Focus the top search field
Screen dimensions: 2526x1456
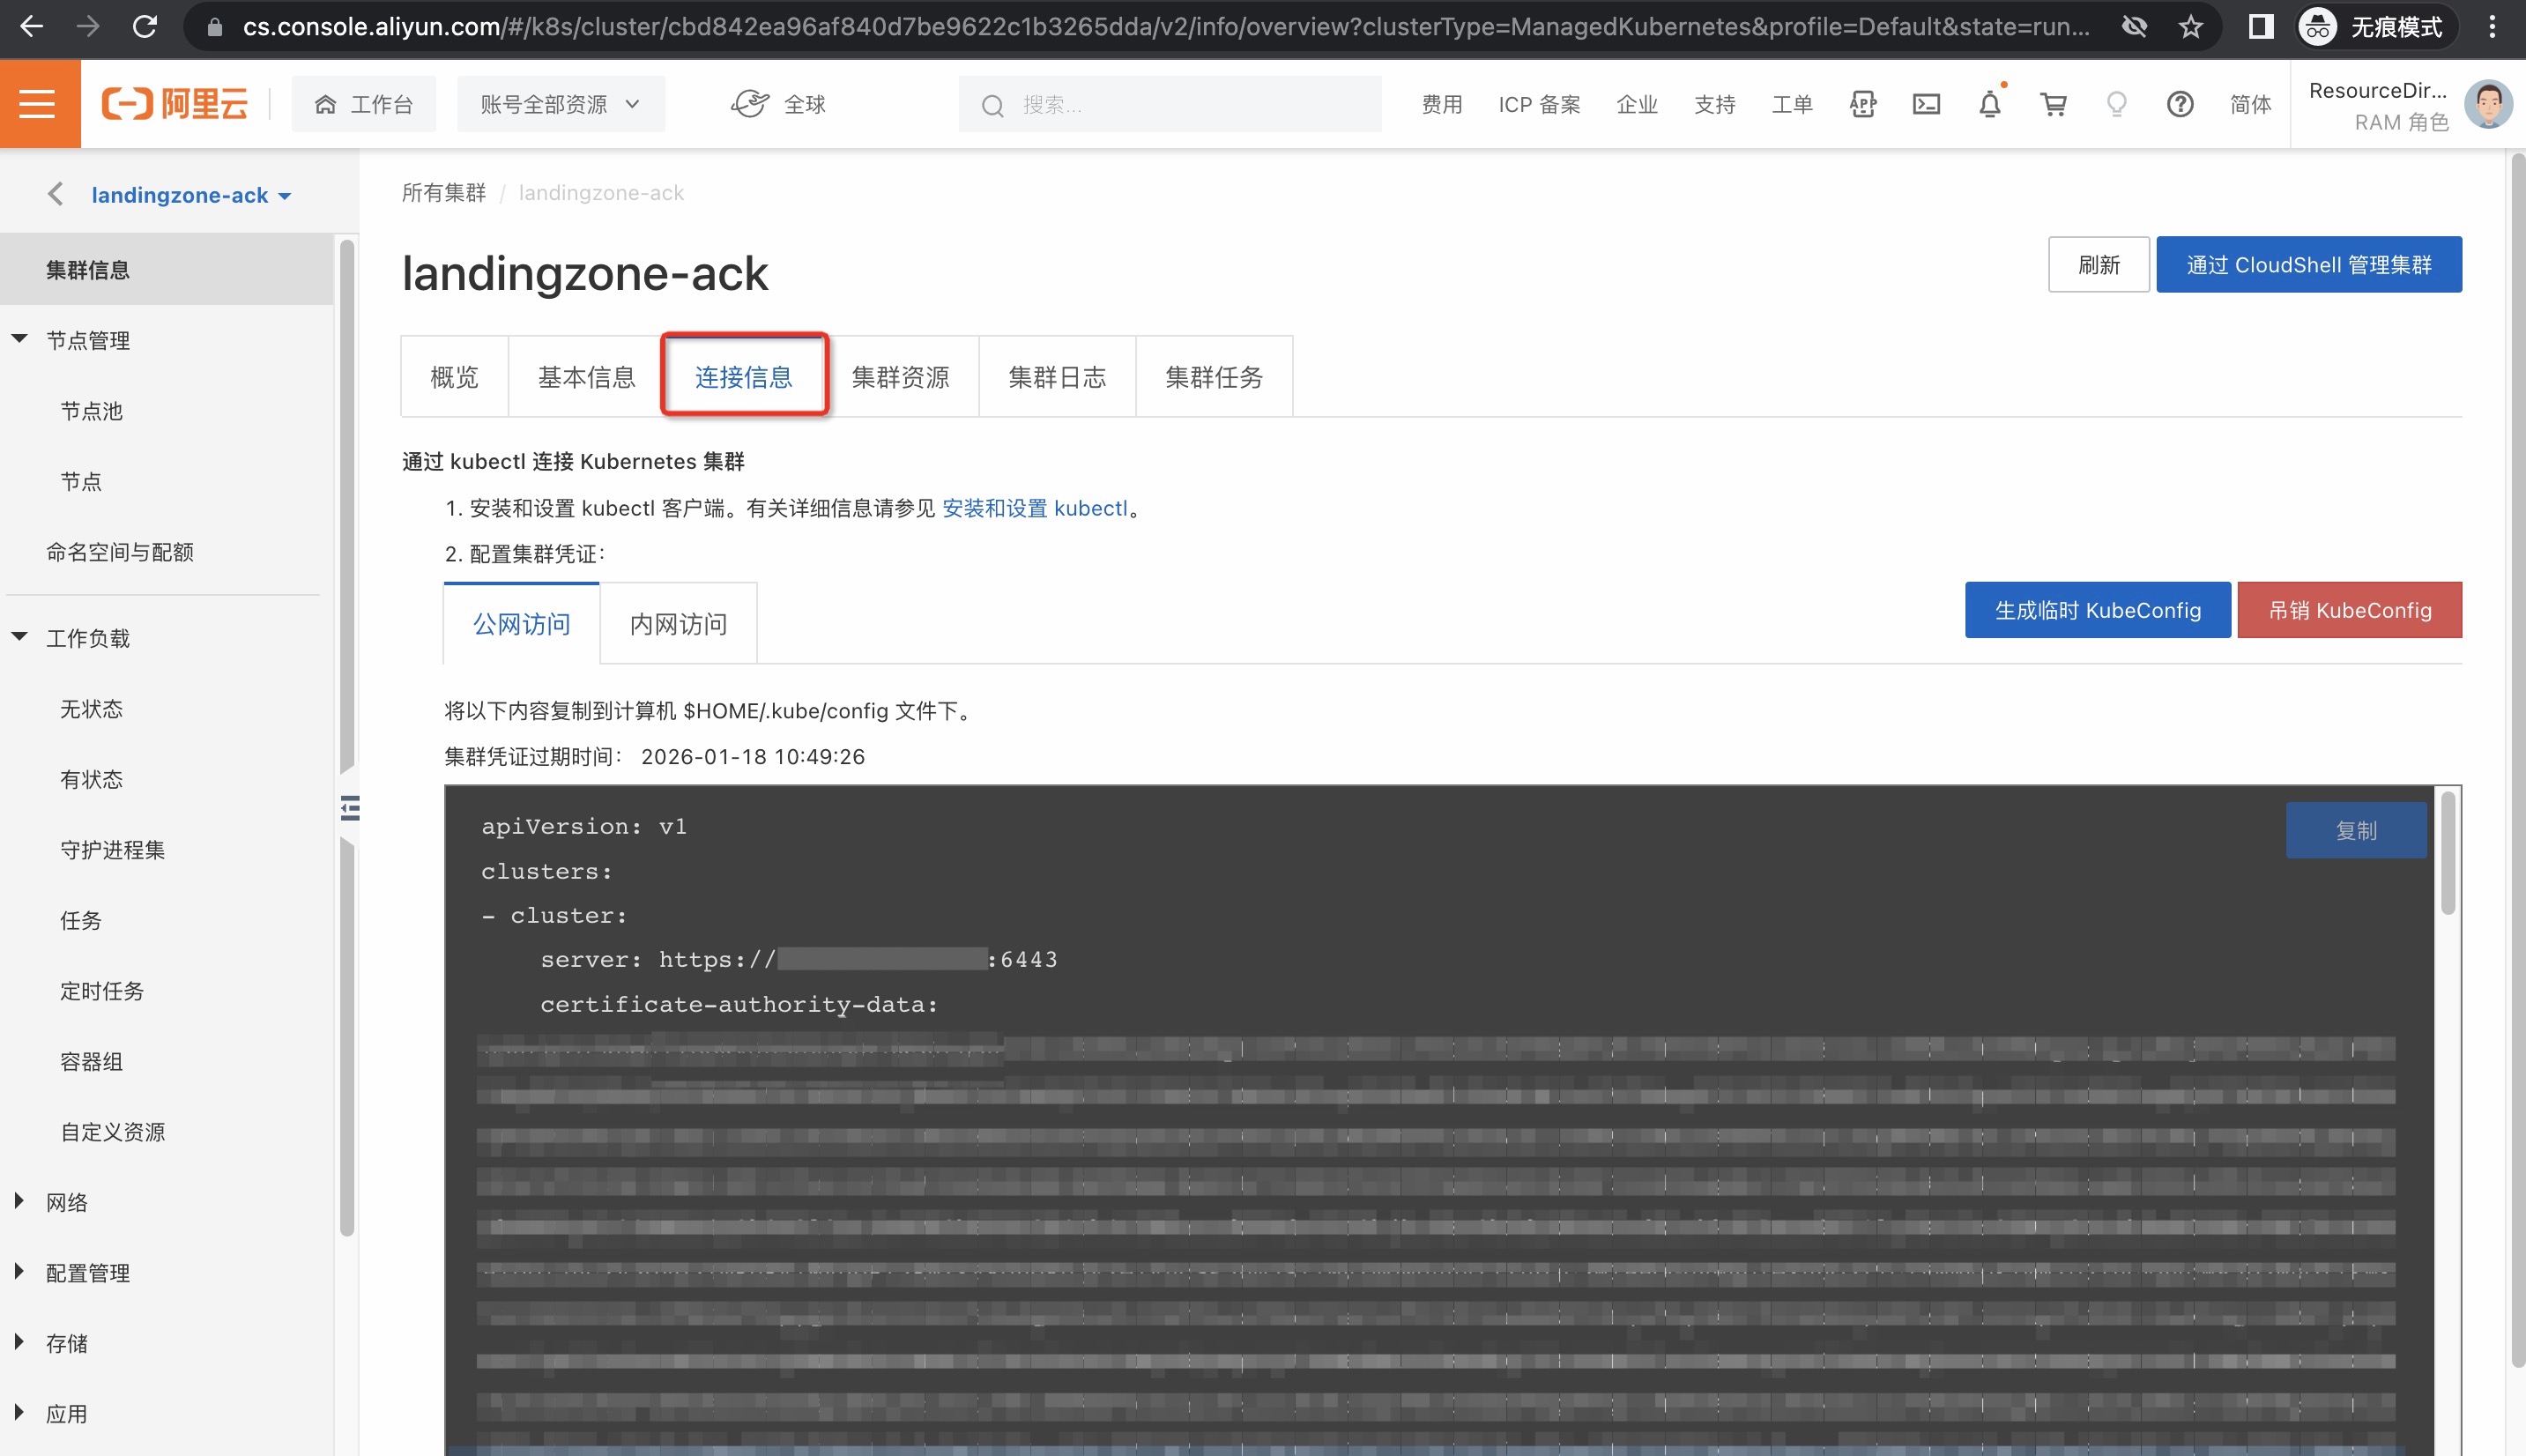[1170, 104]
